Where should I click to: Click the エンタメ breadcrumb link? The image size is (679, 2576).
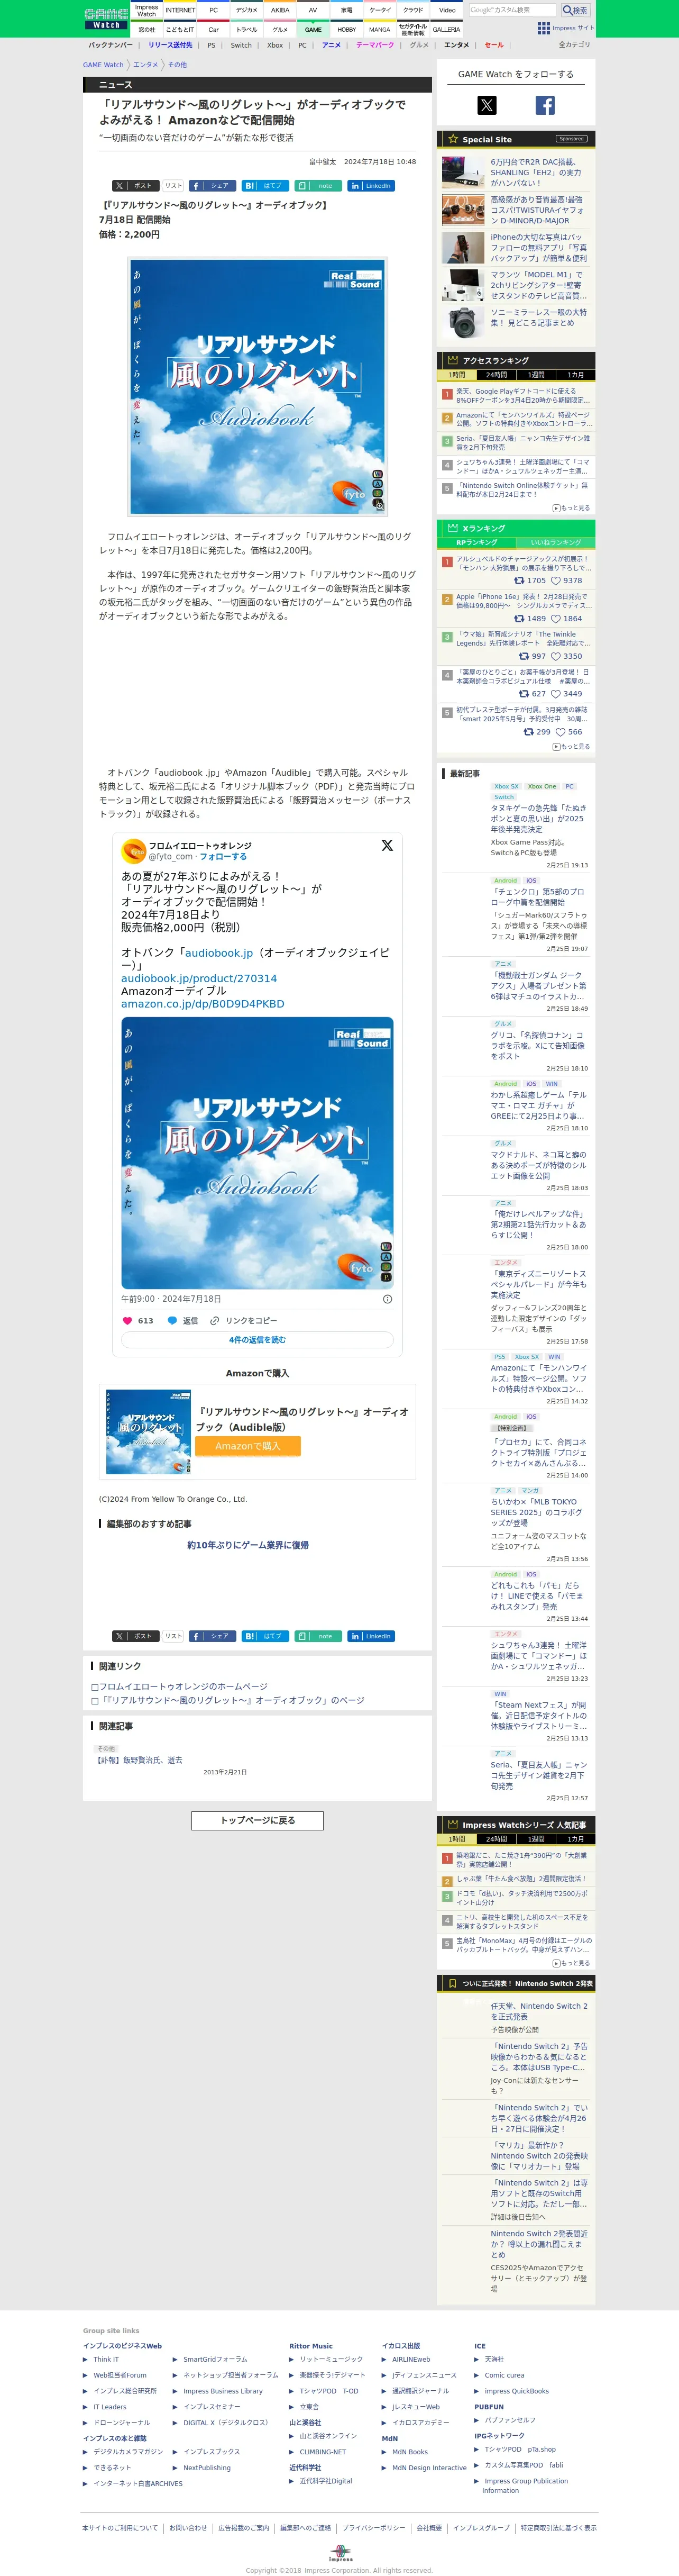coord(145,65)
